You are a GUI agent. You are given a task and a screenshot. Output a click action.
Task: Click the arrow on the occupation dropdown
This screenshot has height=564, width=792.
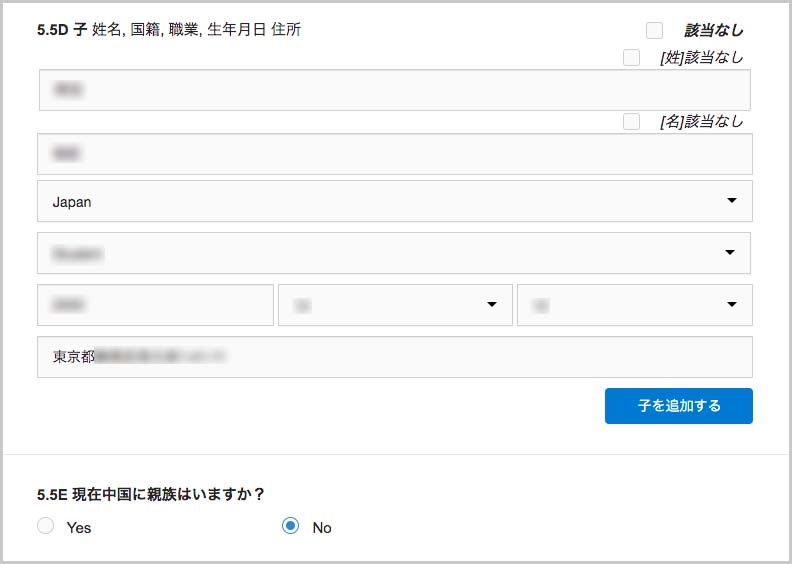click(x=729, y=252)
